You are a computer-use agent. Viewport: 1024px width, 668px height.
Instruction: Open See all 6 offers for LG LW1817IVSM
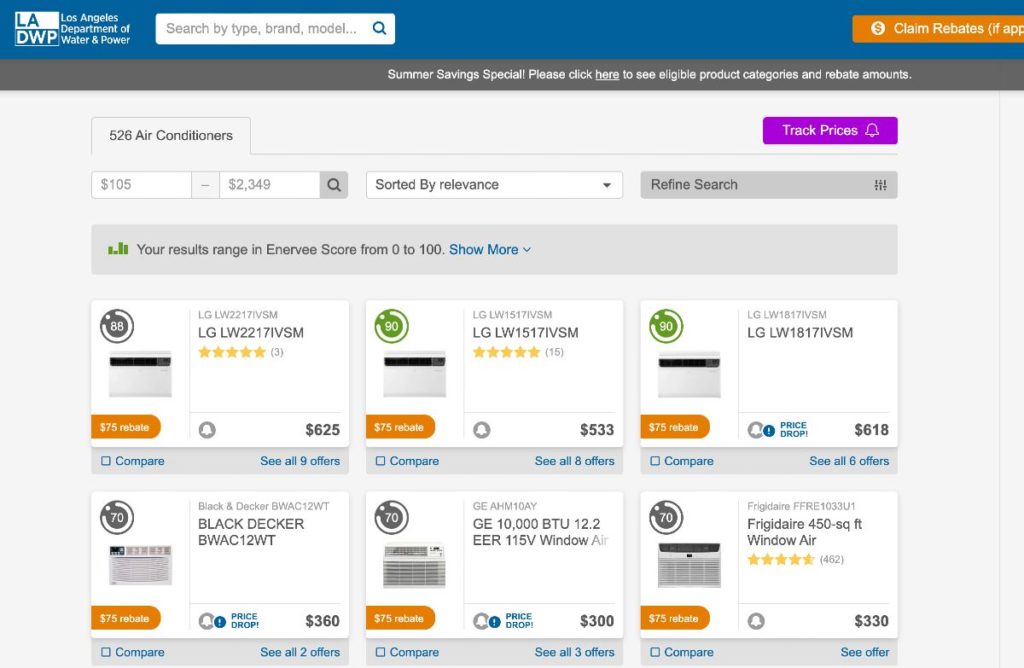click(849, 461)
